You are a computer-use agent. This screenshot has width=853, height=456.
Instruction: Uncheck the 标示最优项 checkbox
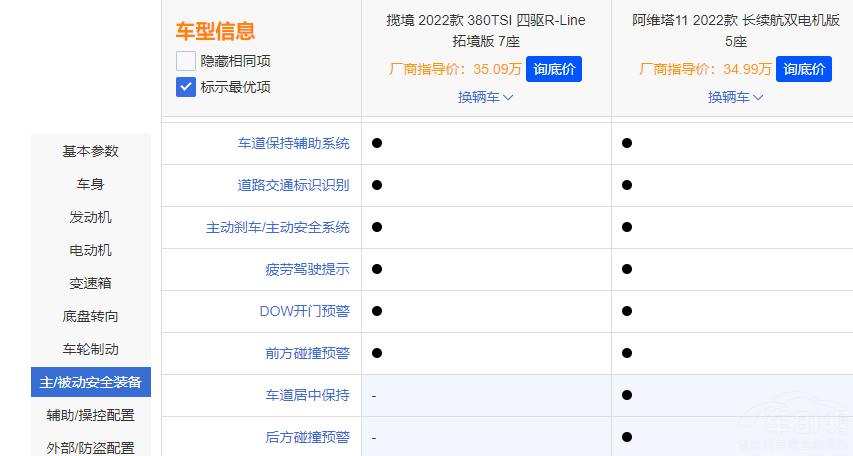(186, 87)
